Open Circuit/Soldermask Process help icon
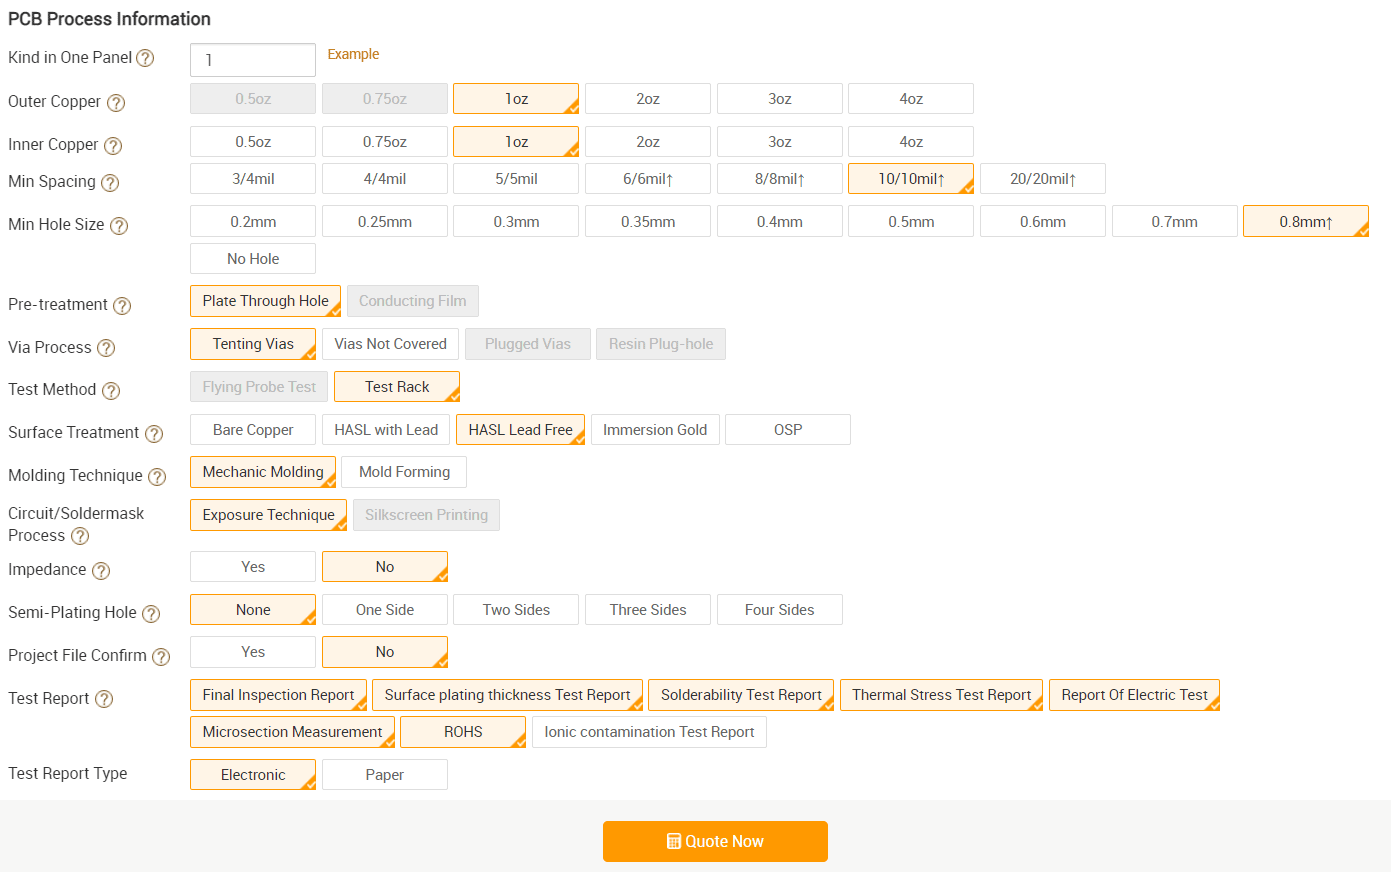The height and width of the screenshot is (872, 1391). (x=80, y=536)
